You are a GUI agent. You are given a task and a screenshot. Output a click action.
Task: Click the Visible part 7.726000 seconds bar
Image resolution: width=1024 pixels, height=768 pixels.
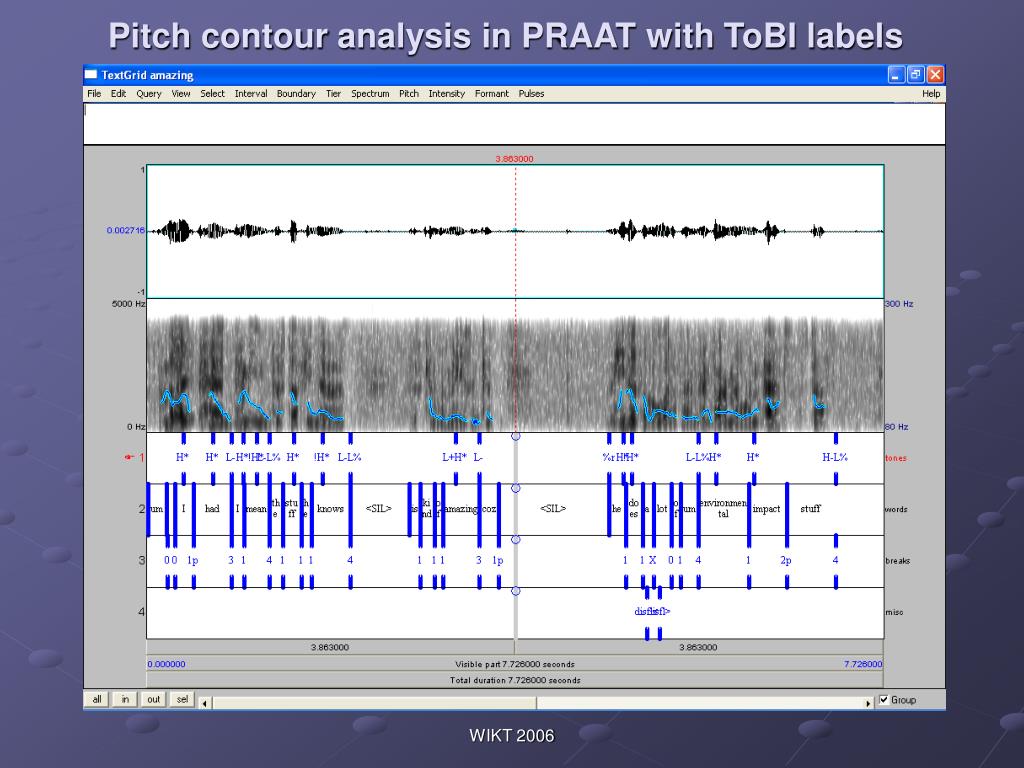click(515, 664)
